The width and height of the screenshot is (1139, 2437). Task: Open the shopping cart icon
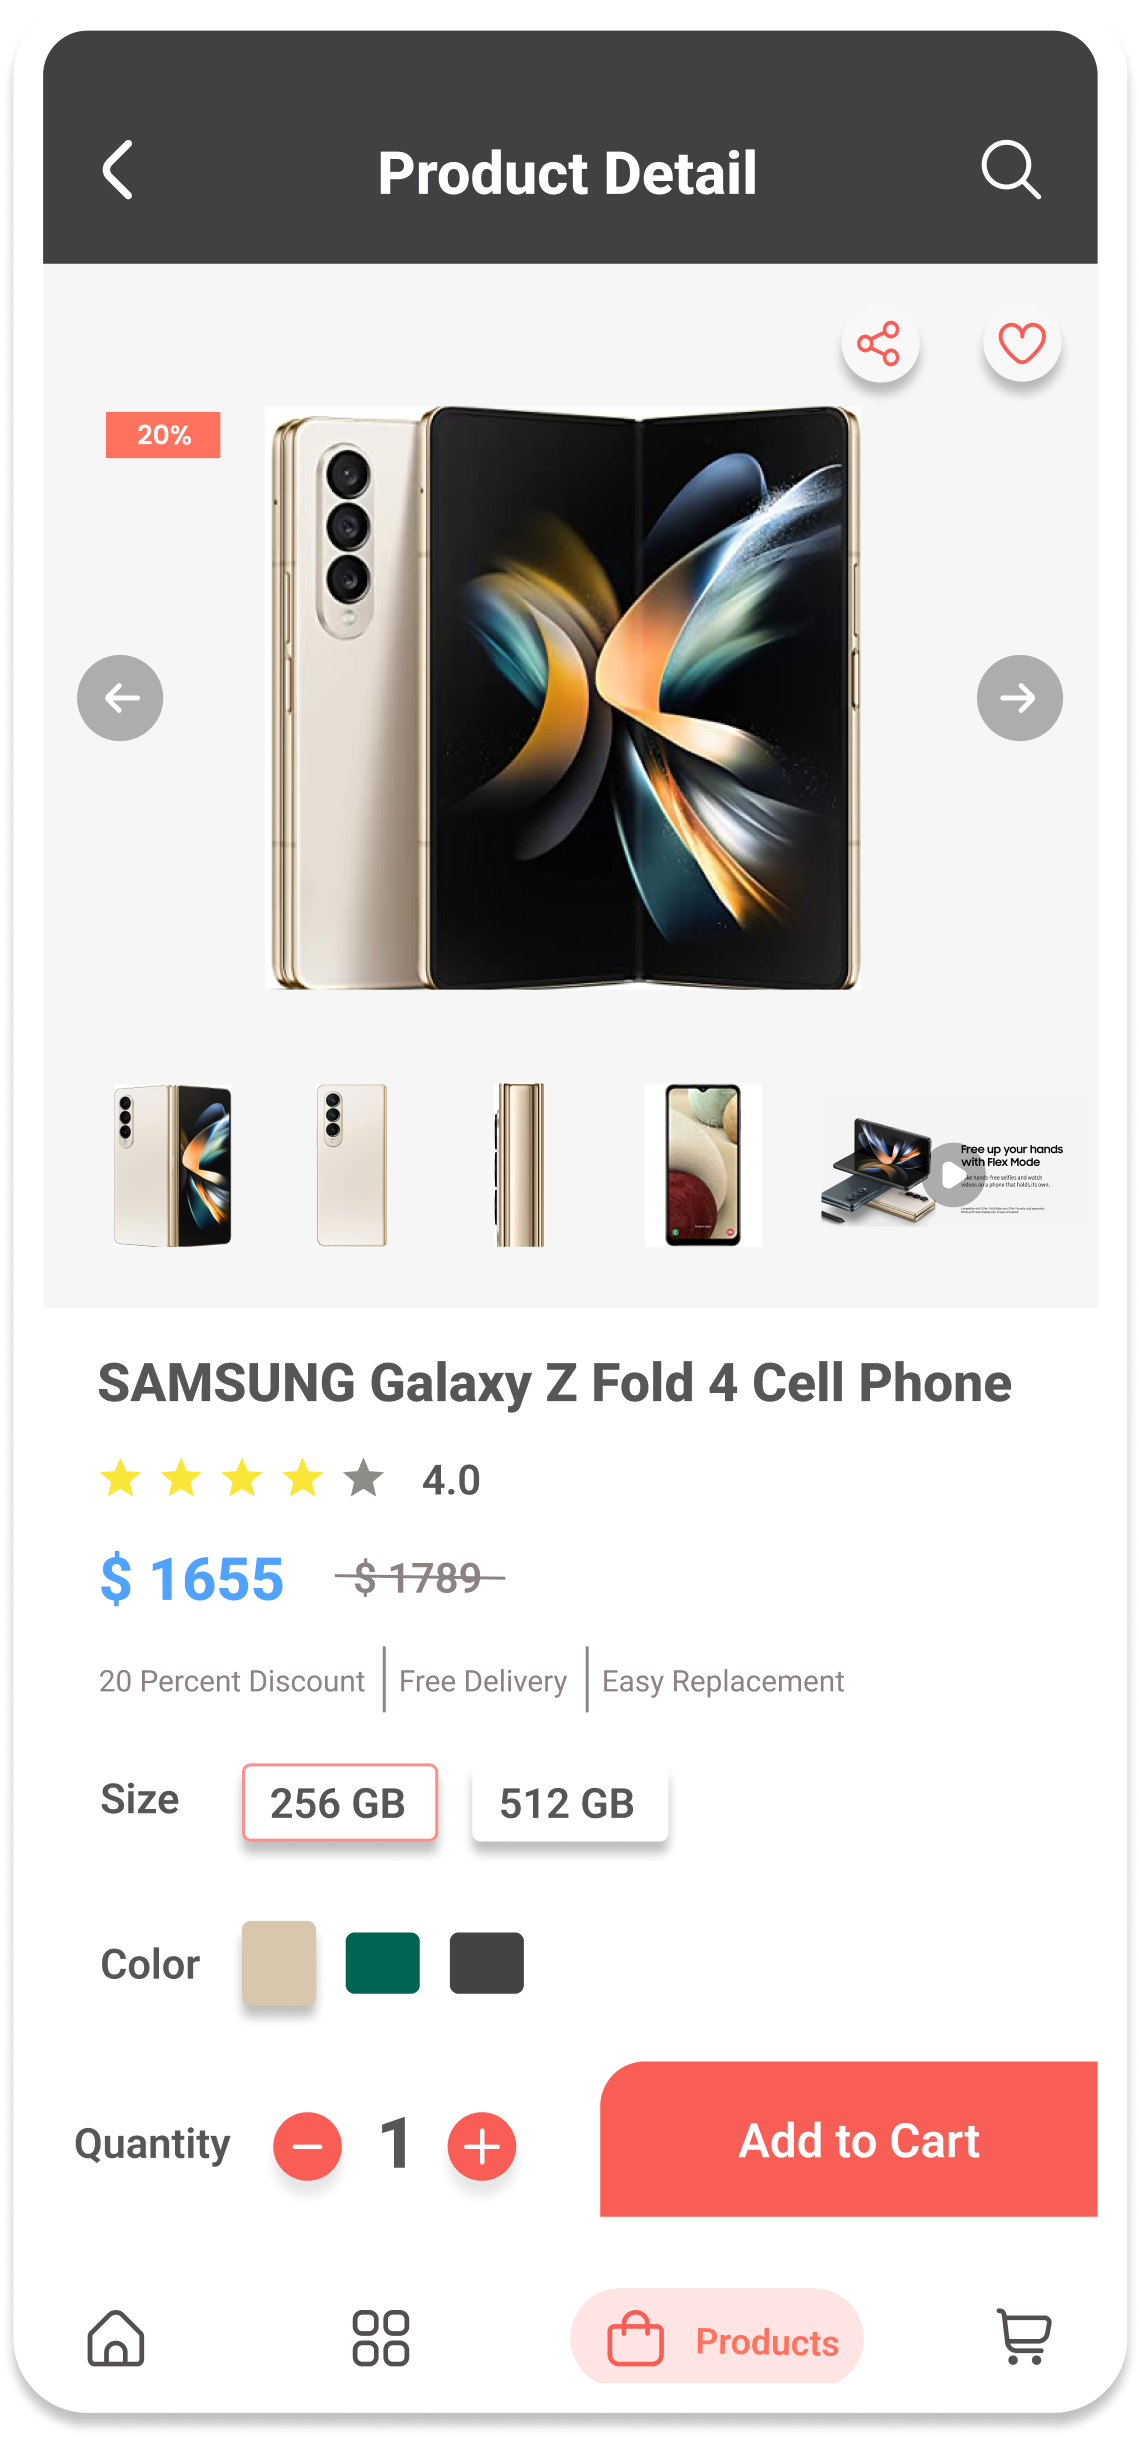coord(1024,2337)
